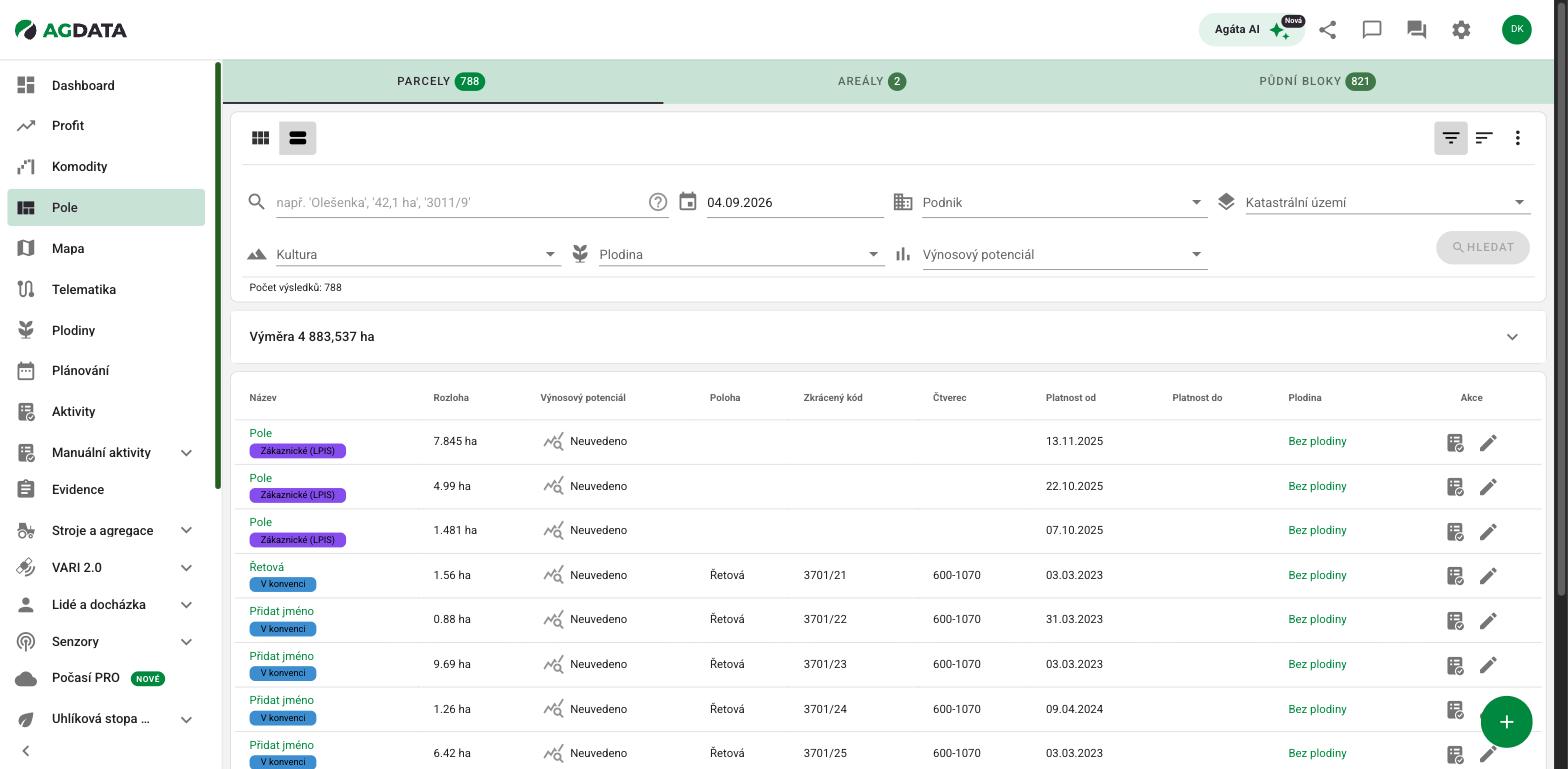
Task: Open Řetová parcel name link
Action: (266, 567)
